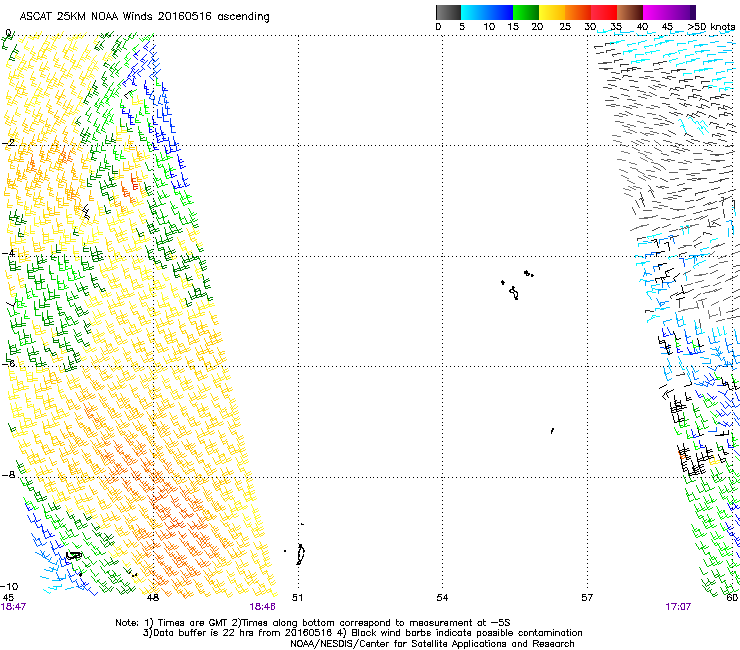Click the "-2" latitude axis label
The image size is (740, 650).
pos(8,143)
